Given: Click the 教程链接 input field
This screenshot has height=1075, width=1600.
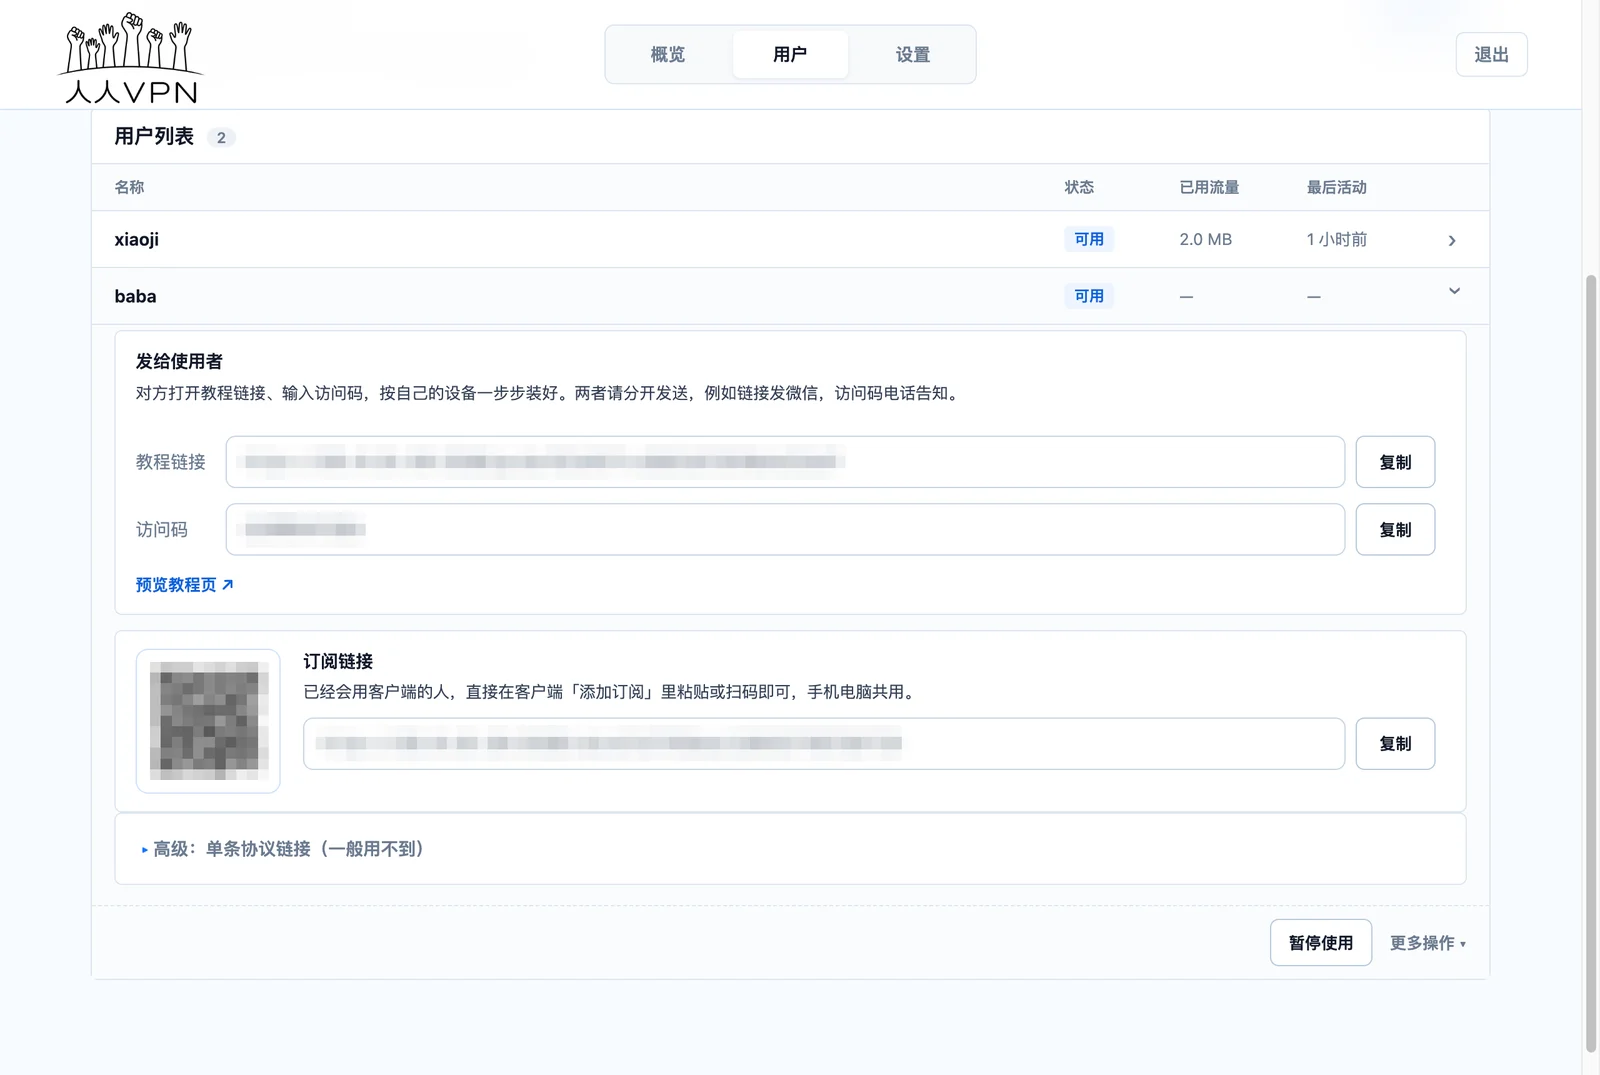Looking at the screenshot, I should 785,462.
